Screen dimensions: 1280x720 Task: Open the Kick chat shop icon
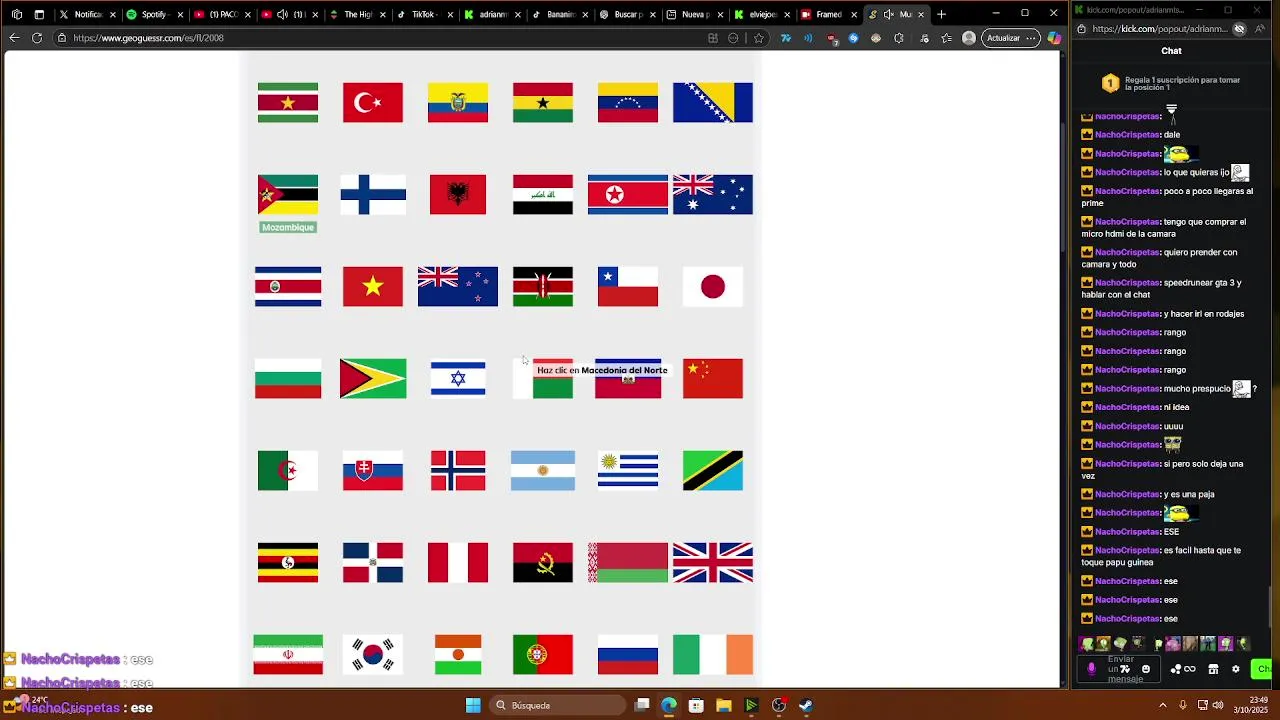[1213, 669]
